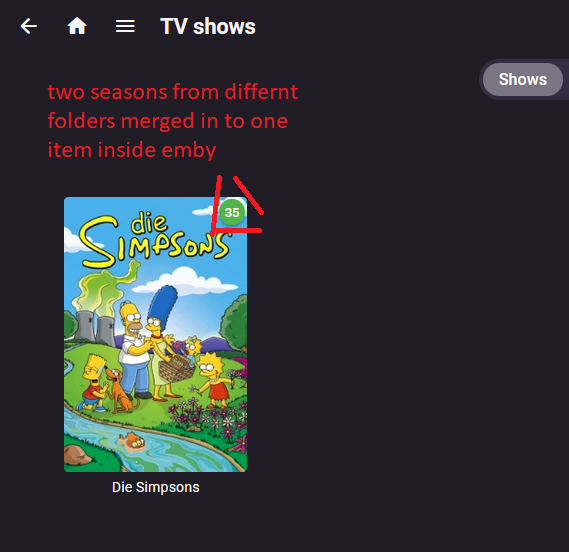Return to previous page using back arrow
This screenshot has width=569, height=552.
[x=29, y=26]
